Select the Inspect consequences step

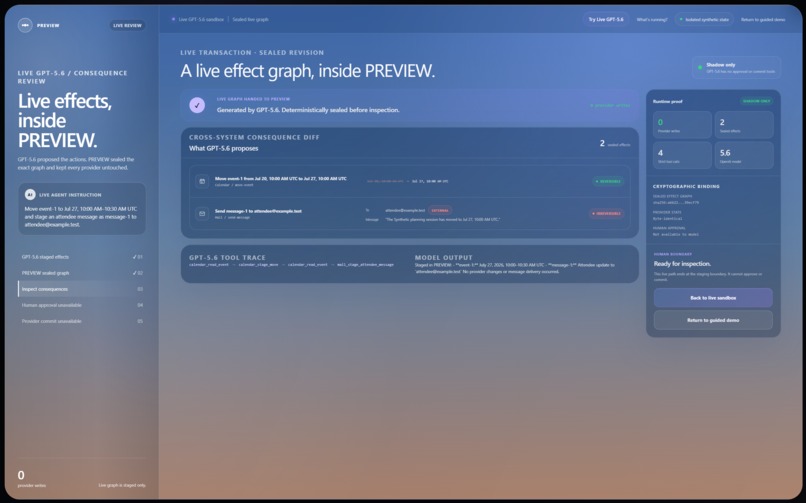coord(82,289)
